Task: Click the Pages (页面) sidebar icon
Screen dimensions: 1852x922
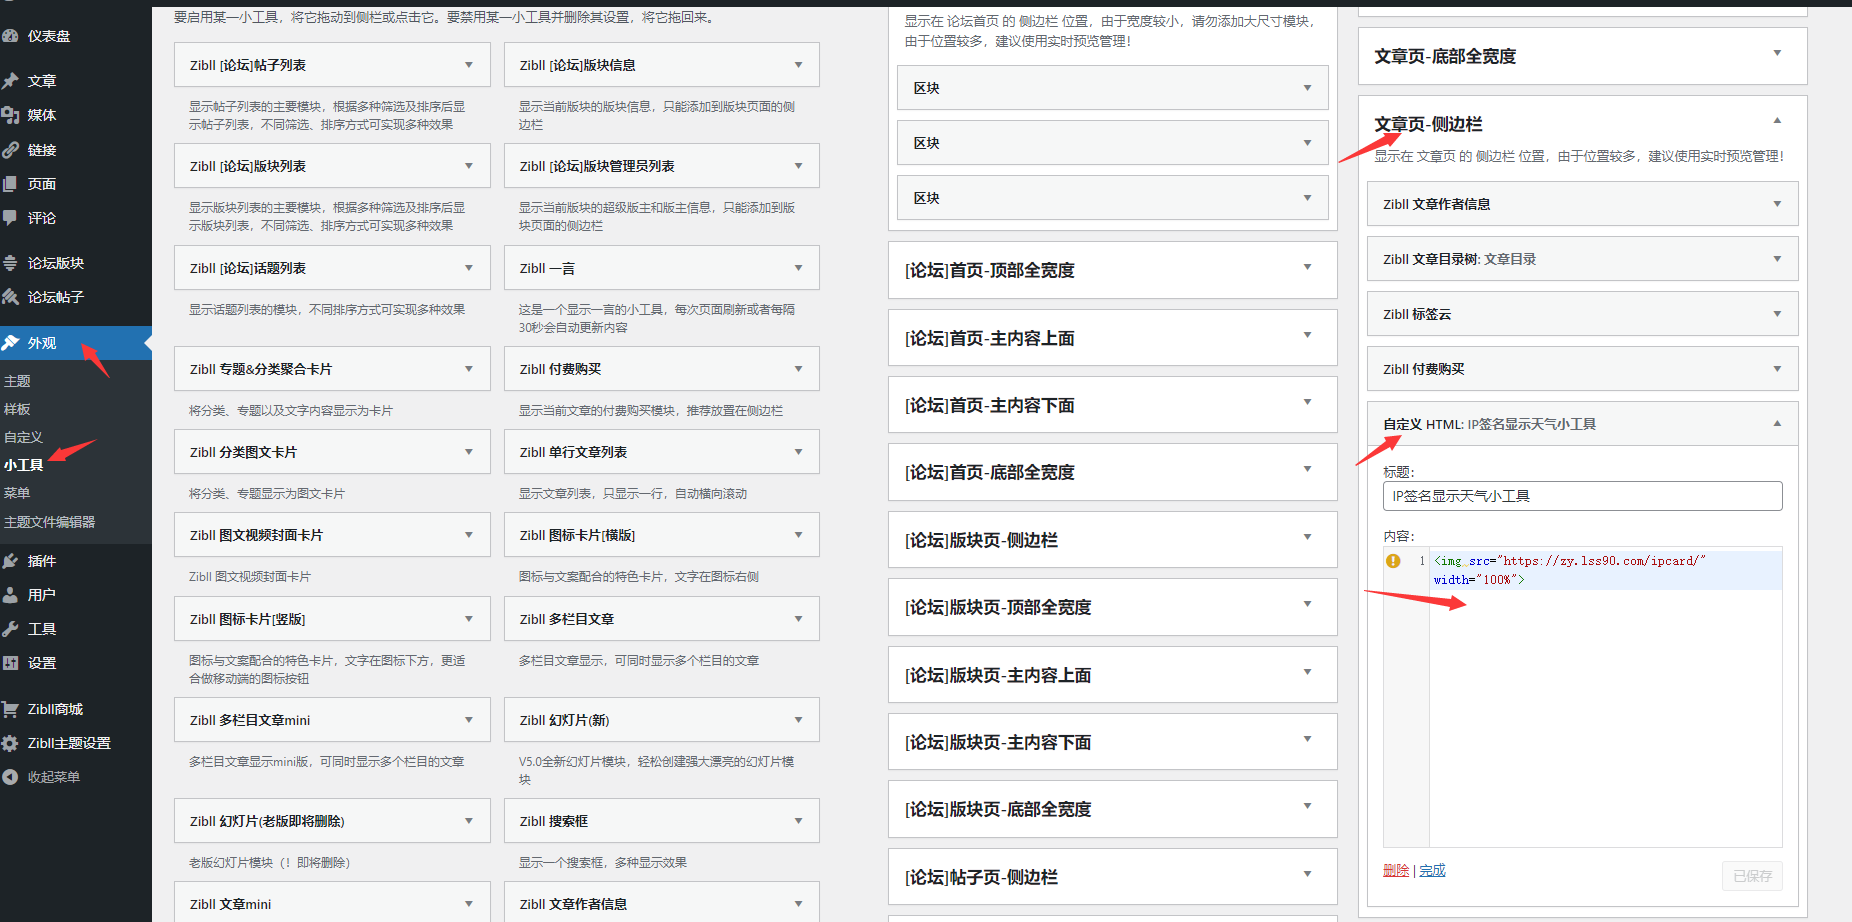Action: [11, 184]
